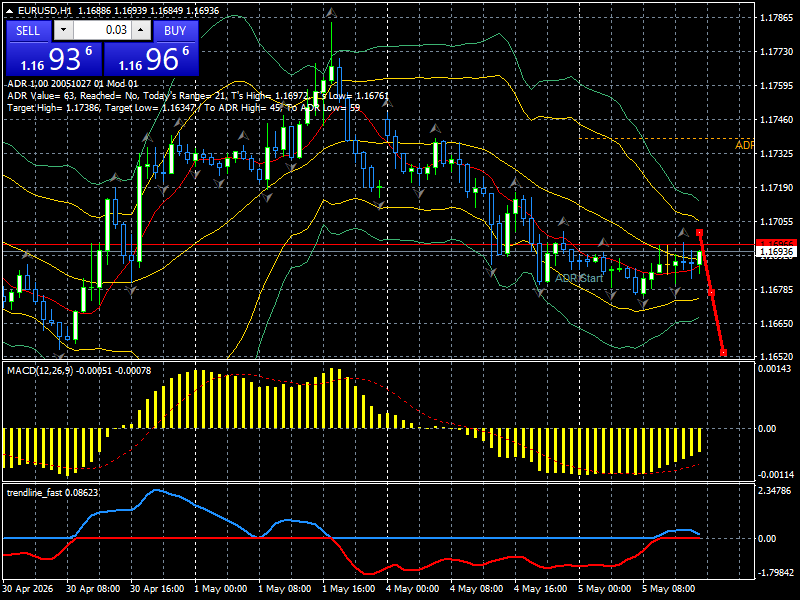800x600 pixels.
Task: Click the sell price 1.16 93 panel
Action: (x=54, y=59)
